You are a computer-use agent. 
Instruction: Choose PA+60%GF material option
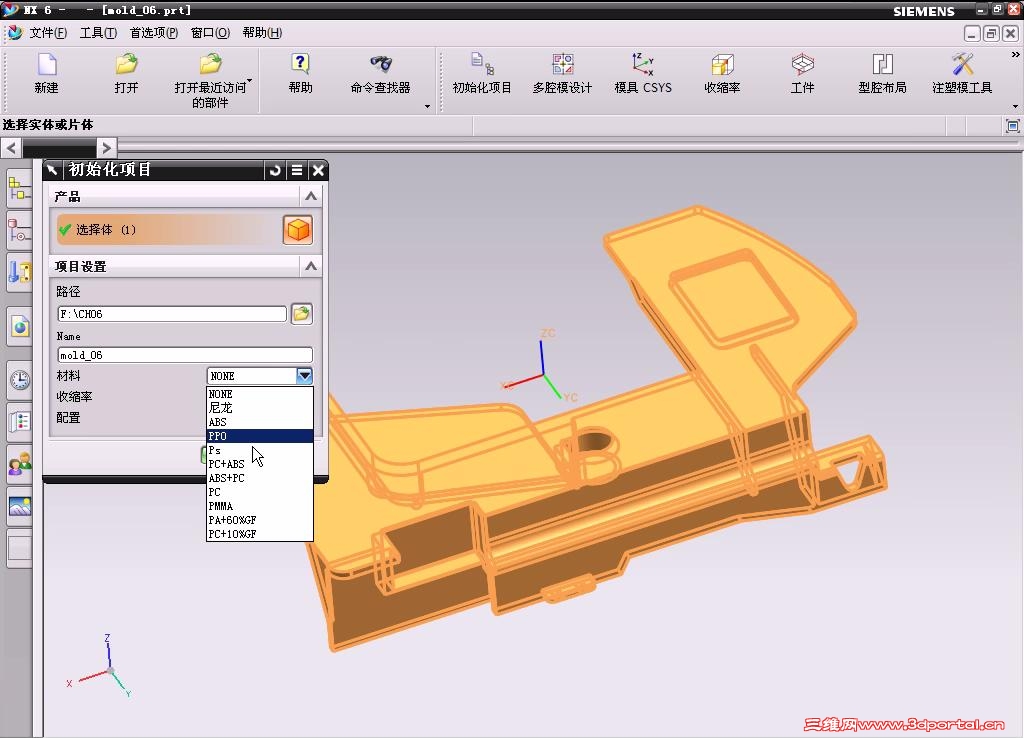click(x=260, y=521)
